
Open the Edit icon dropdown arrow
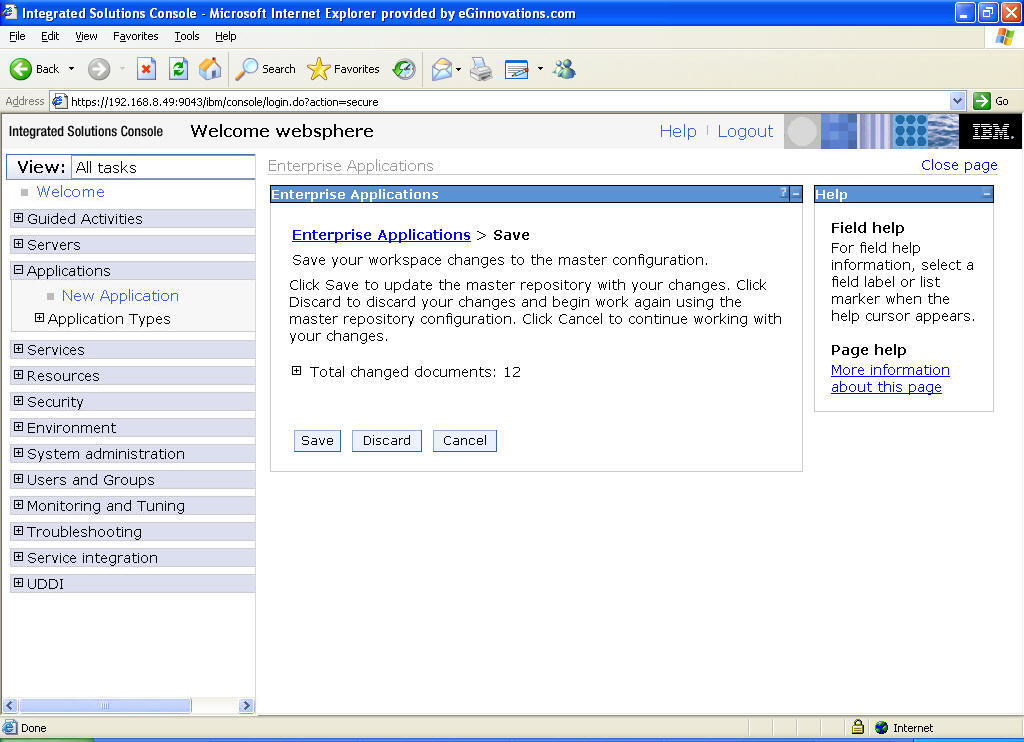click(540, 69)
